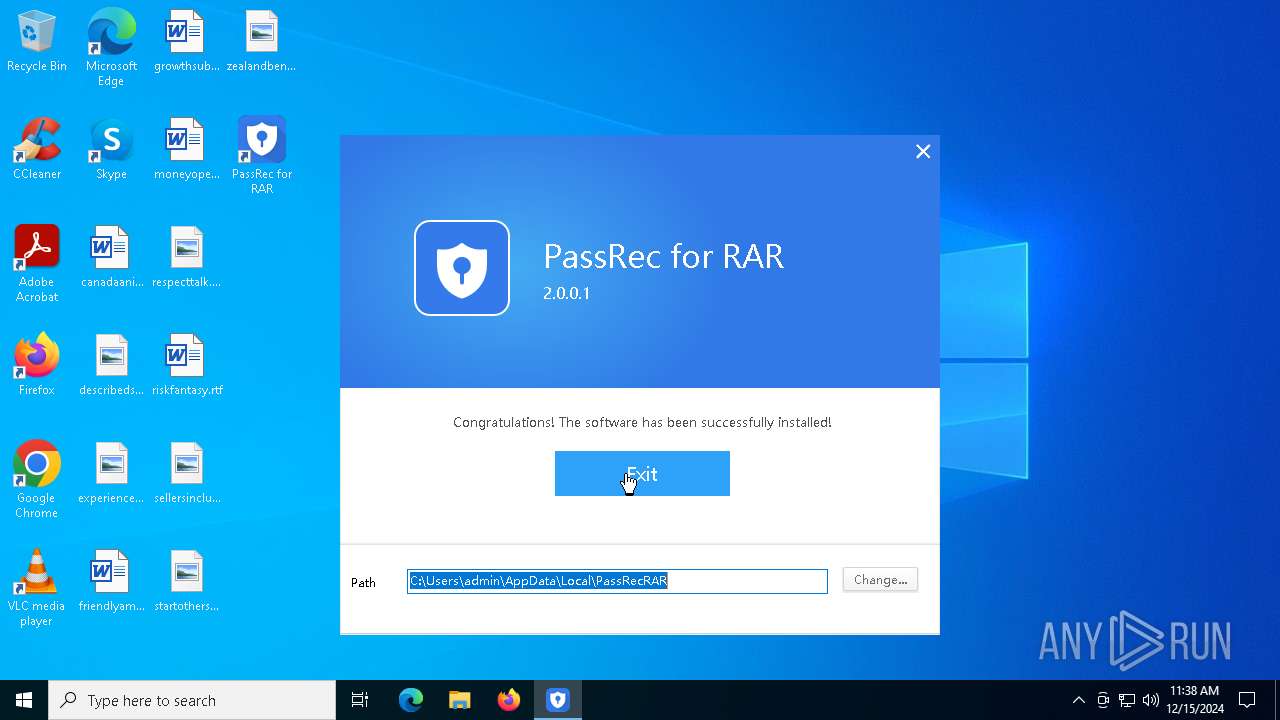Select zealandben... image file on desktop
1280x720 pixels.
(x=261, y=42)
